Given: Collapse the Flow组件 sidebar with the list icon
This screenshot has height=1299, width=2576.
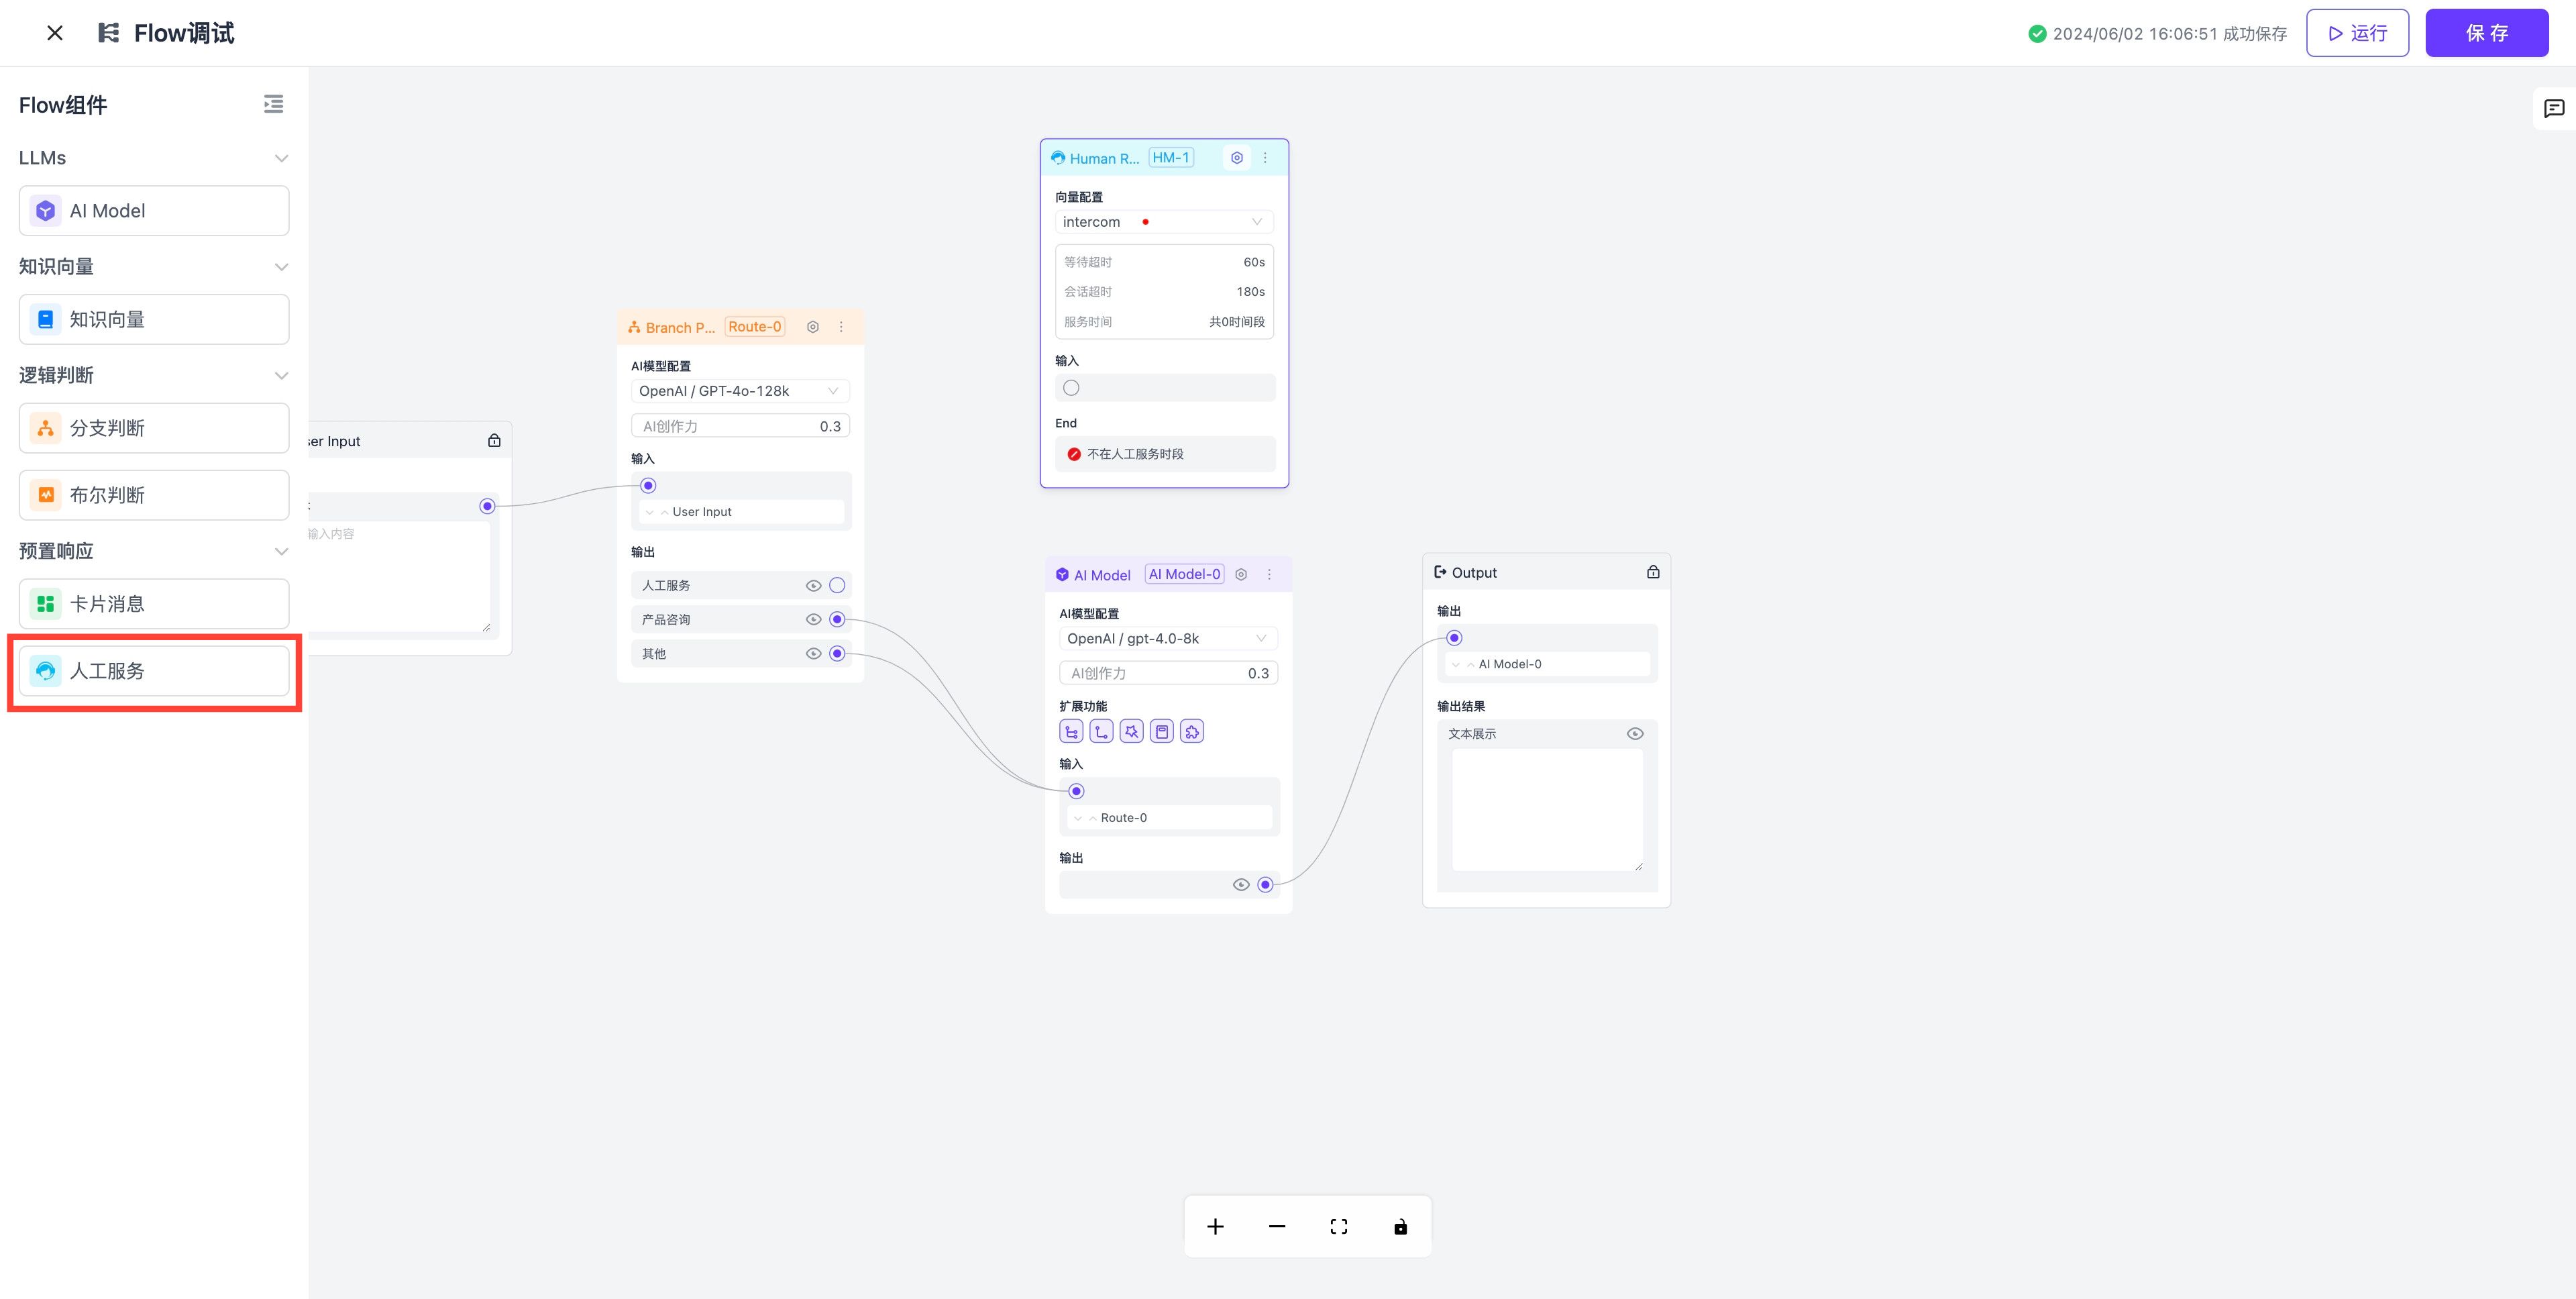Looking at the screenshot, I should 273,104.
